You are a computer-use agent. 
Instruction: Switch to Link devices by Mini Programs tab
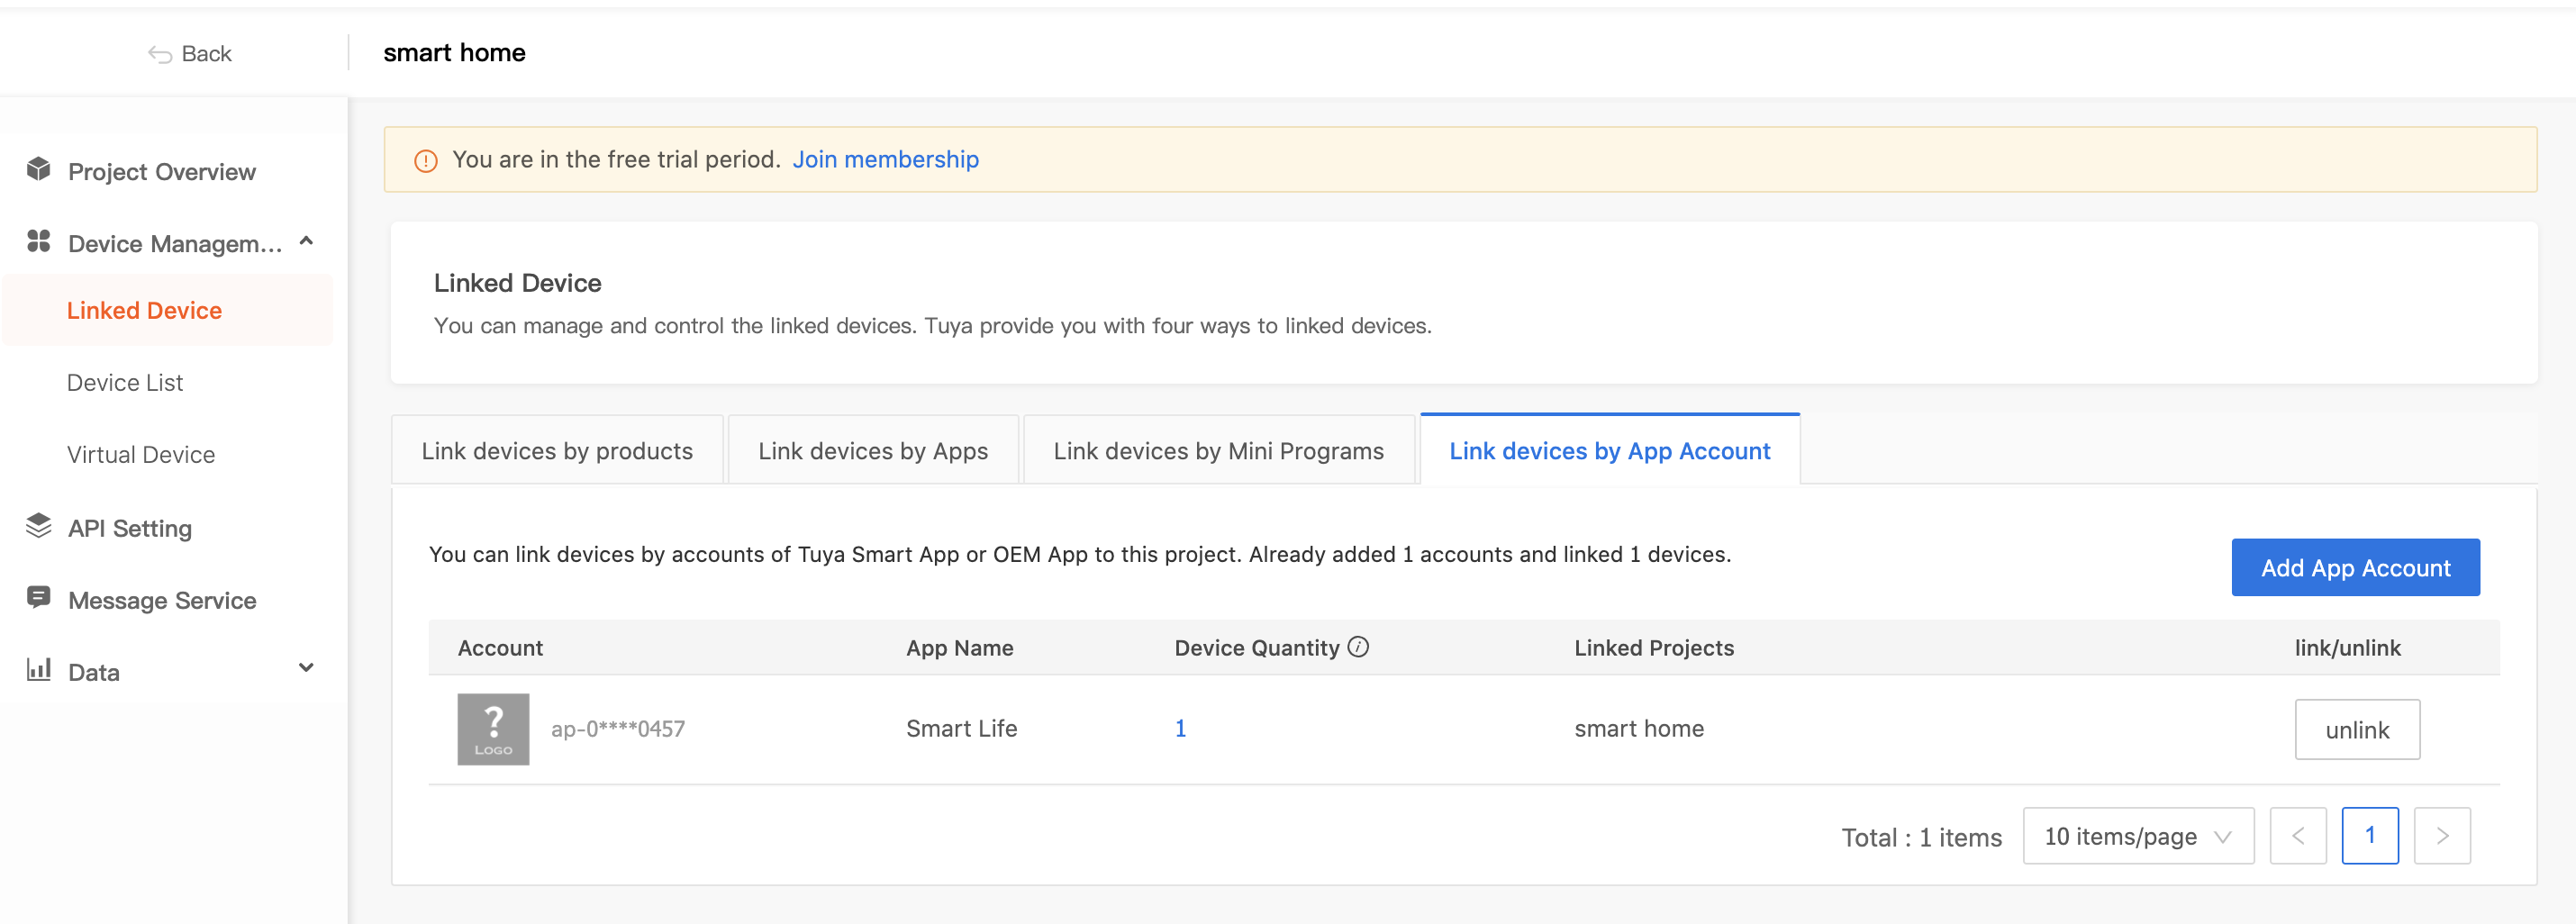point(1218,451)
